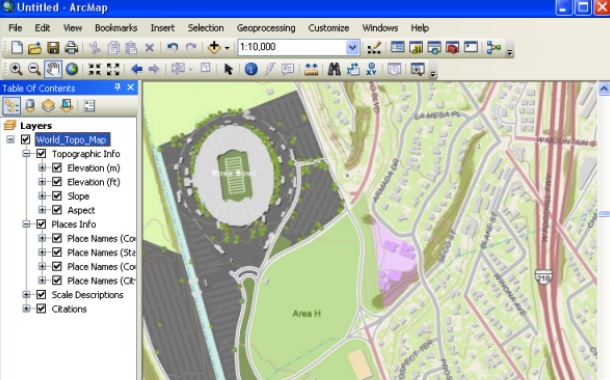The height and width of the screenshot is (380, 610).
Task: Open the Selection menu
Action: click(x=205, y=28)
